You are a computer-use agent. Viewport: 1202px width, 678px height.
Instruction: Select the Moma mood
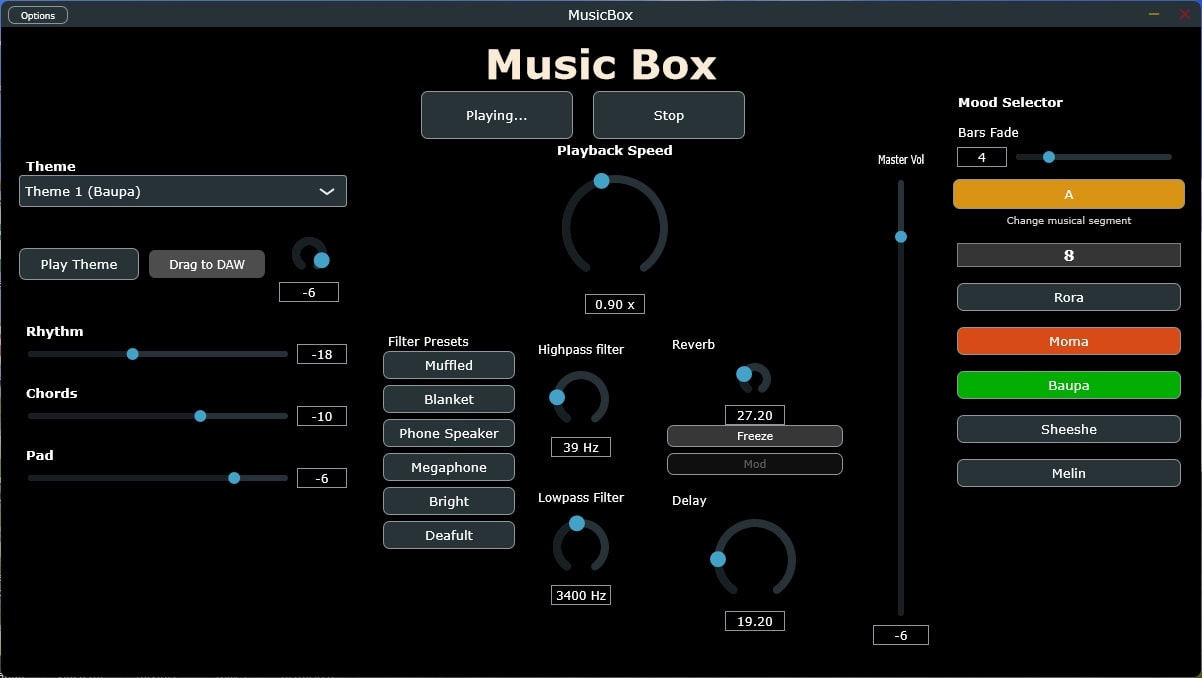(1068, 341)
